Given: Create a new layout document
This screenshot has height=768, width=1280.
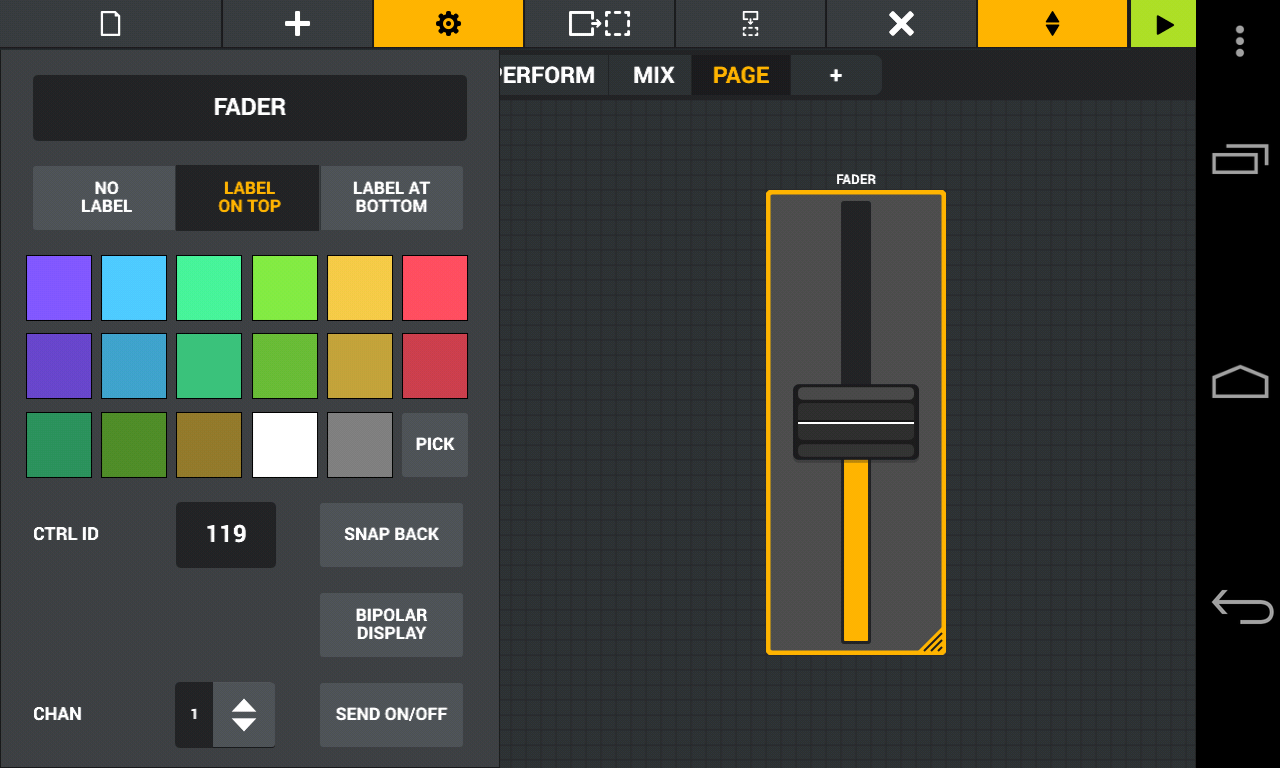Looking at the screenshot, I should 110,23.
